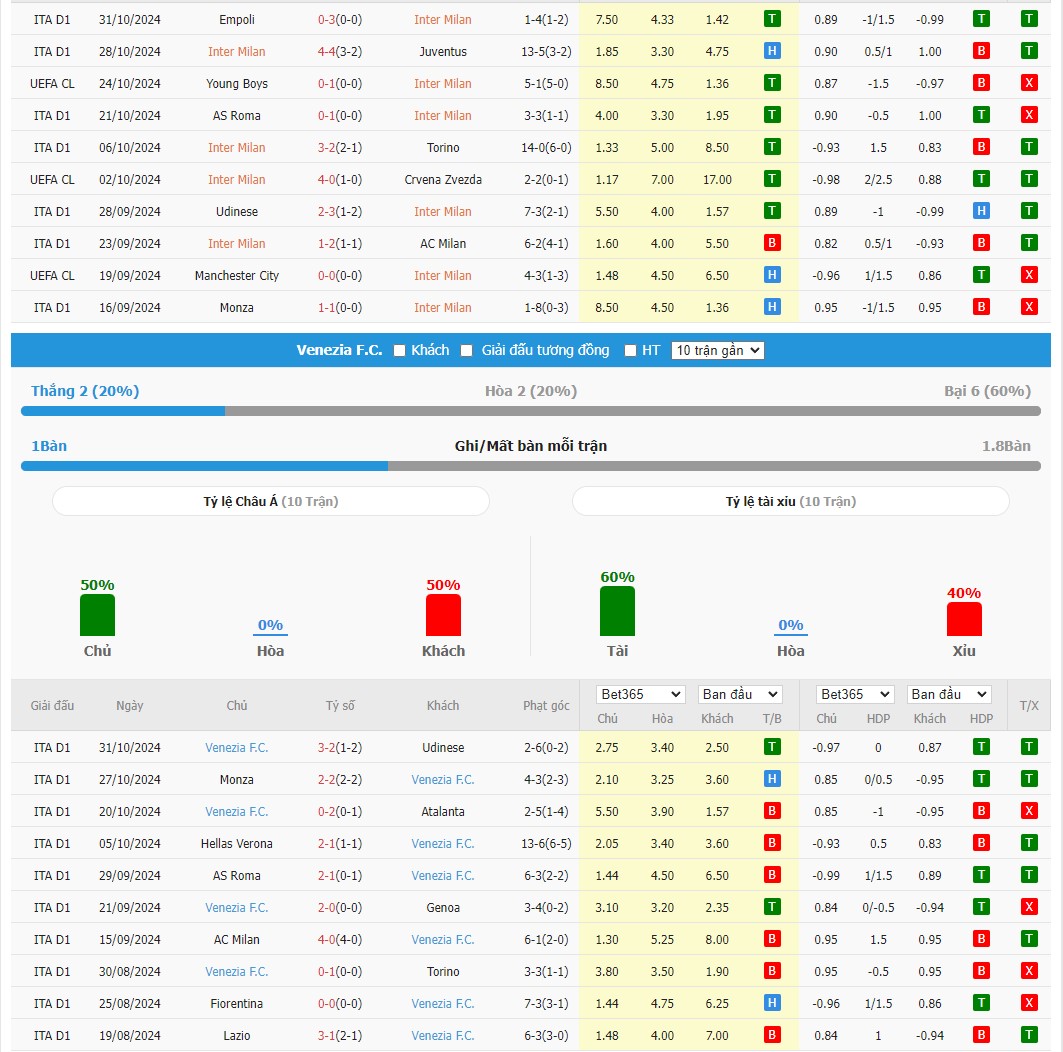Click red B badge in Juventus 28/10/2024 row
The height and width of the screenshot is (1052, 1063).
click(x=980, y=51)
